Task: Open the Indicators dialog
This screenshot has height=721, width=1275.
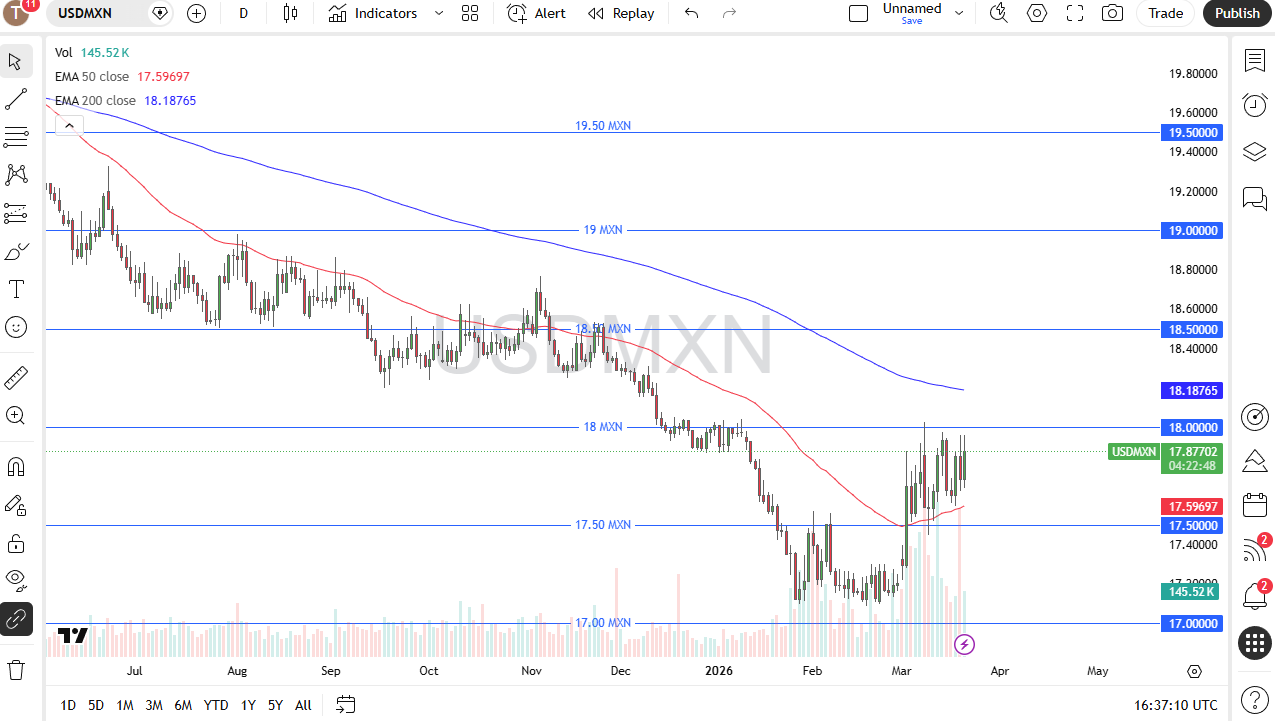Action: [373, 13]
